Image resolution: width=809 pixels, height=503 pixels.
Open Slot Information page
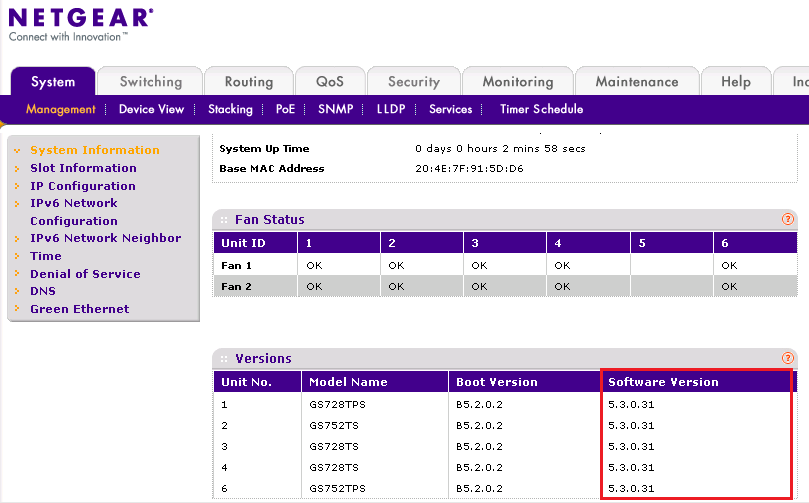point(83,168)
